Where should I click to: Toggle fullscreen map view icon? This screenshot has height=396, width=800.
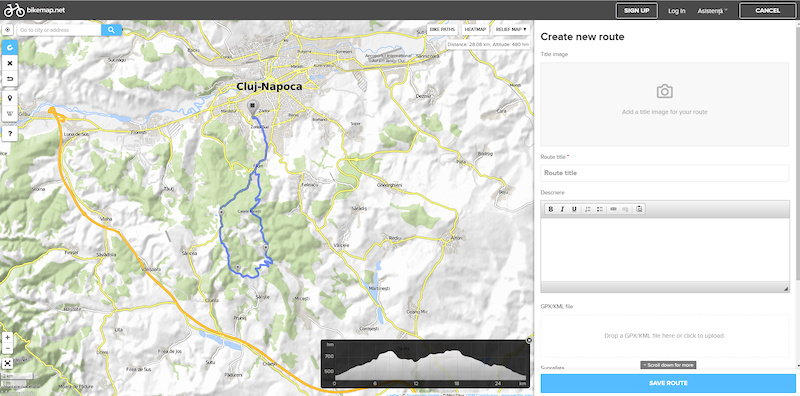7,363
